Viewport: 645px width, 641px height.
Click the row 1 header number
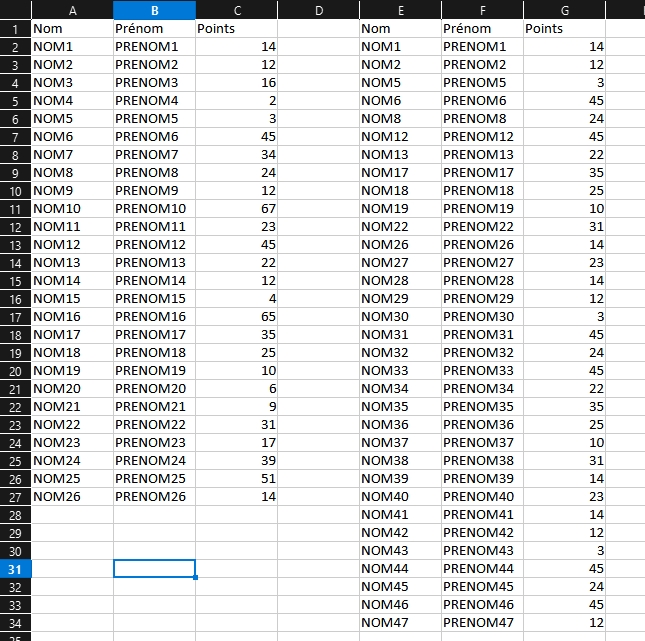coord(15,29)
